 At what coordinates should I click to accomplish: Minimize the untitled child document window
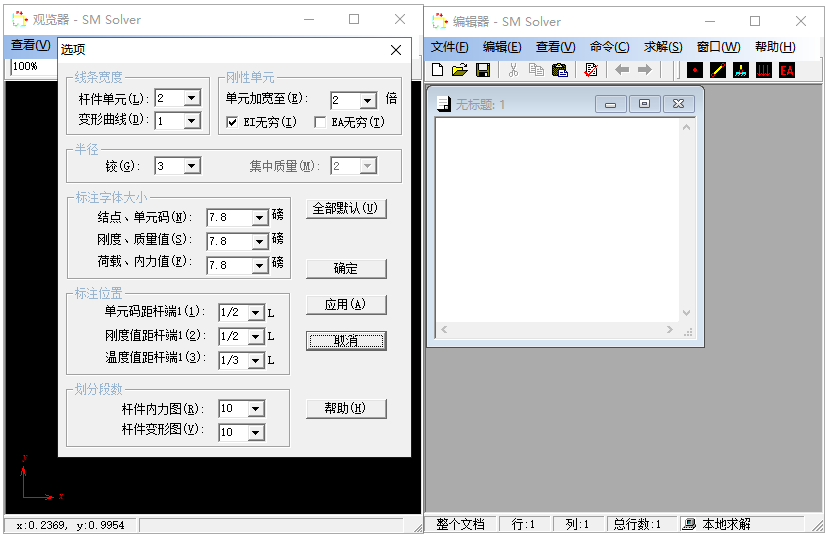tap(610, 104)
